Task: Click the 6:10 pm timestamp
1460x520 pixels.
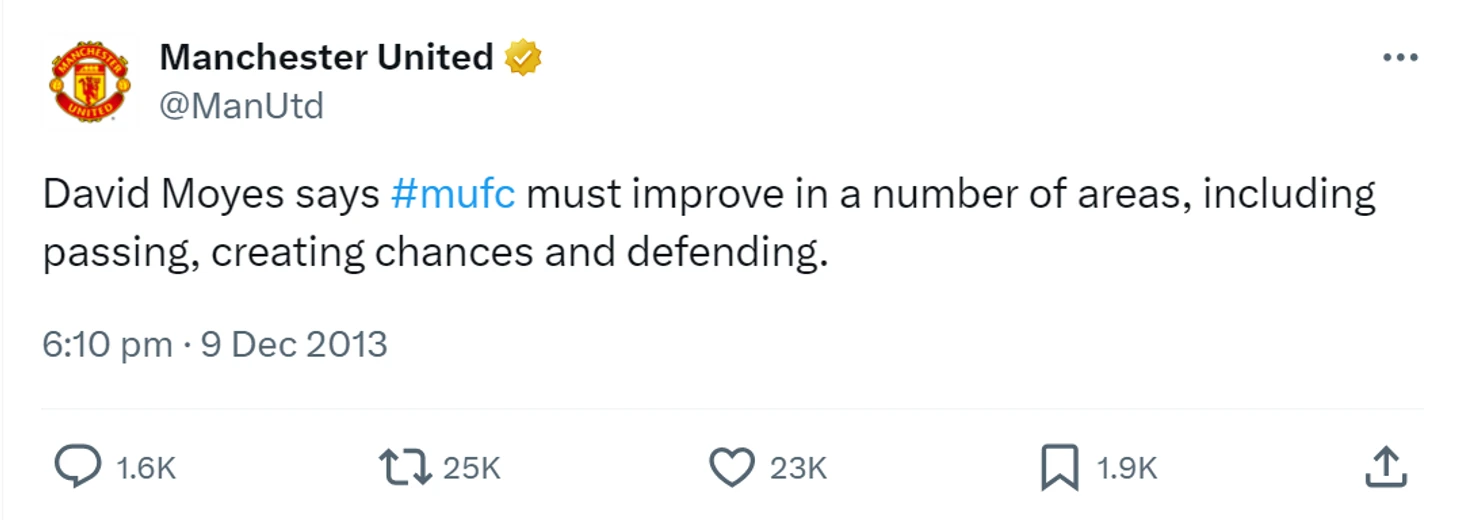Action: point(107,345)
